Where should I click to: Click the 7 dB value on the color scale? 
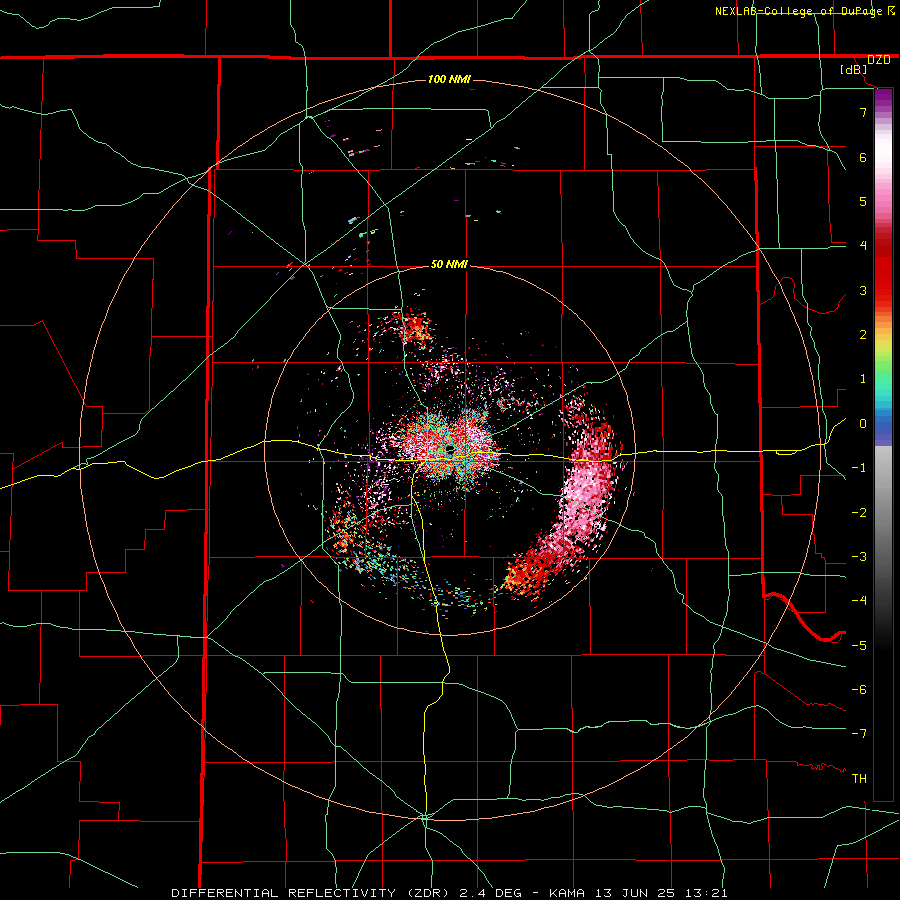863,112
